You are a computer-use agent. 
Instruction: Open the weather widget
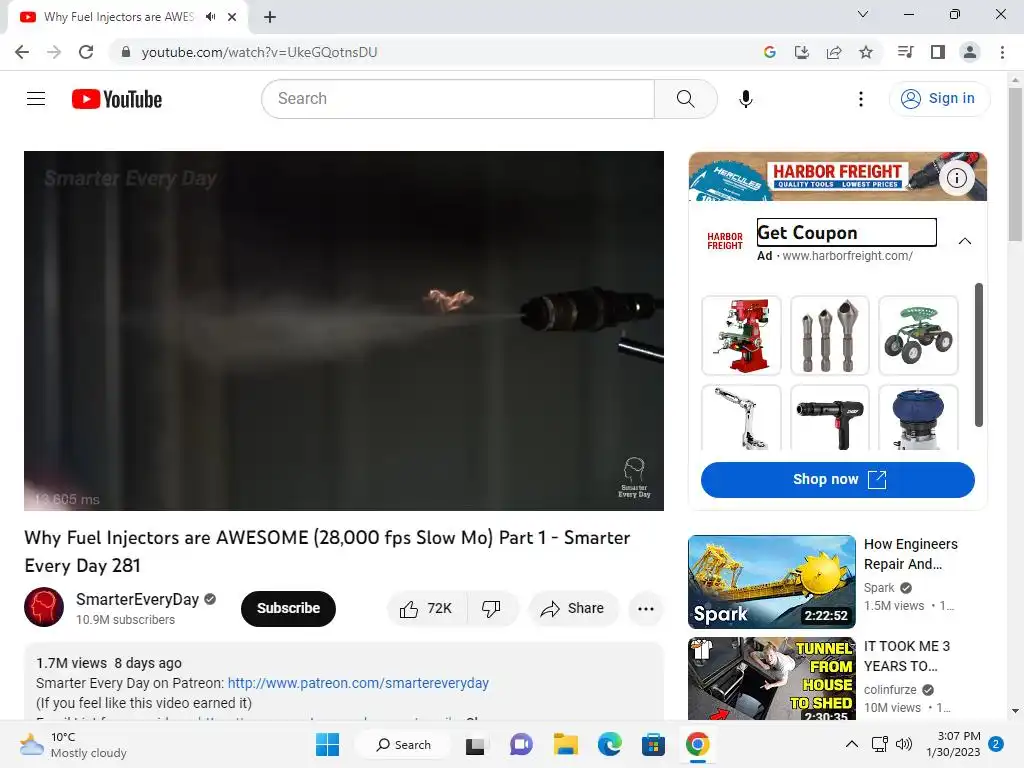(x=72, y=744)
